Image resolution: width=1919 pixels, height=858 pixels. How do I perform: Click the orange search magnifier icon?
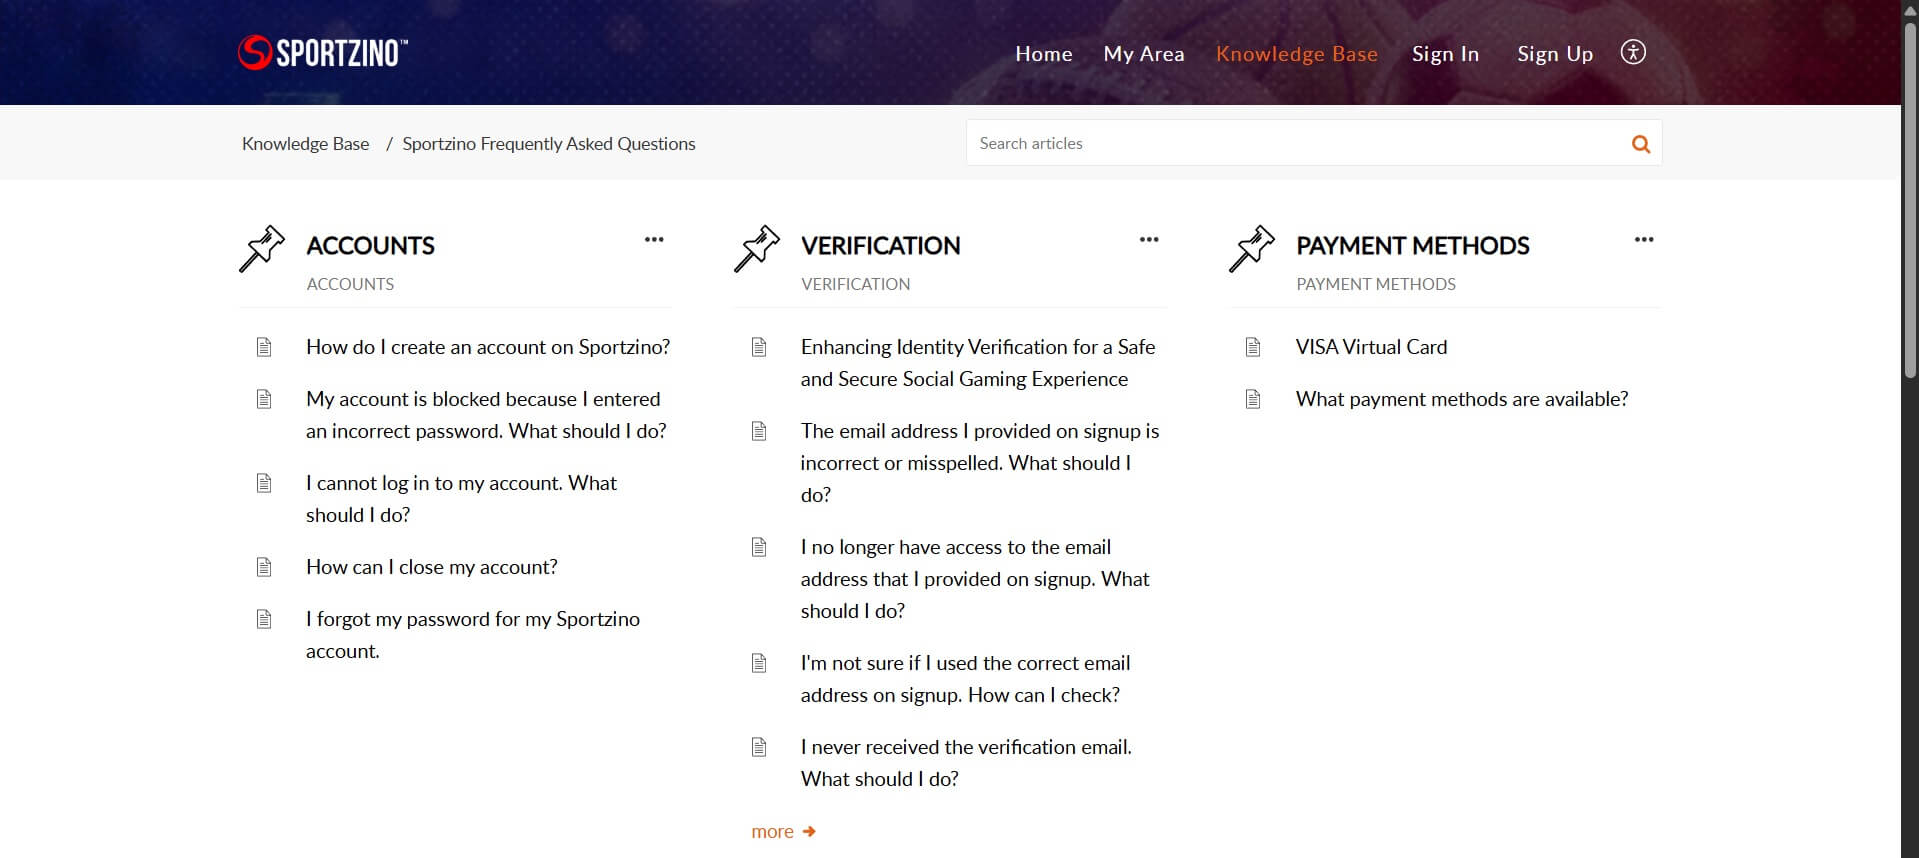(1640, 144)
